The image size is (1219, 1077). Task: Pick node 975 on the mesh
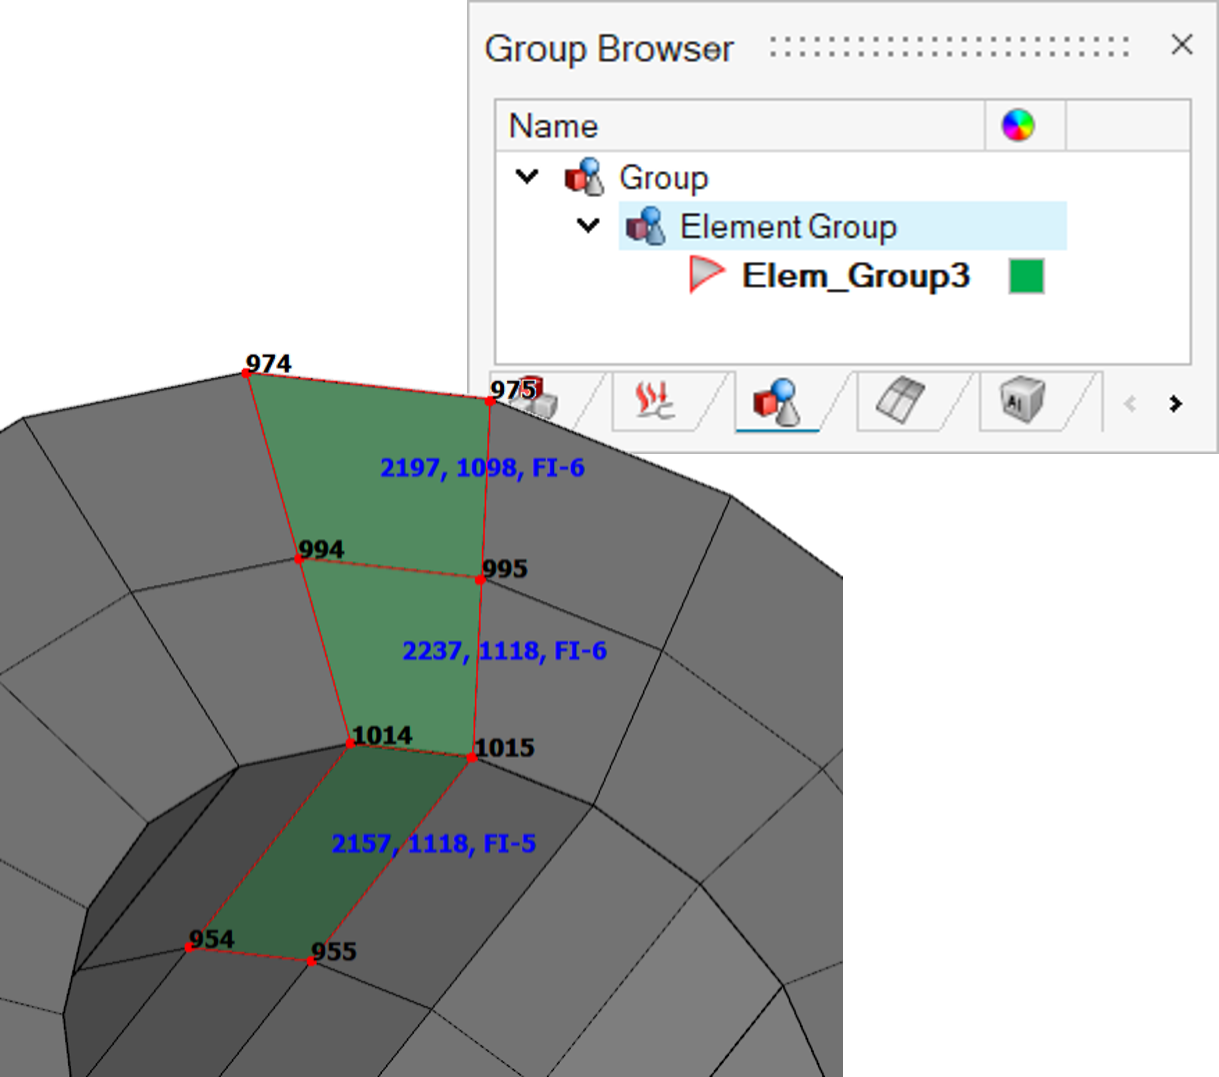pyautogui.click(x=490, y=401)
